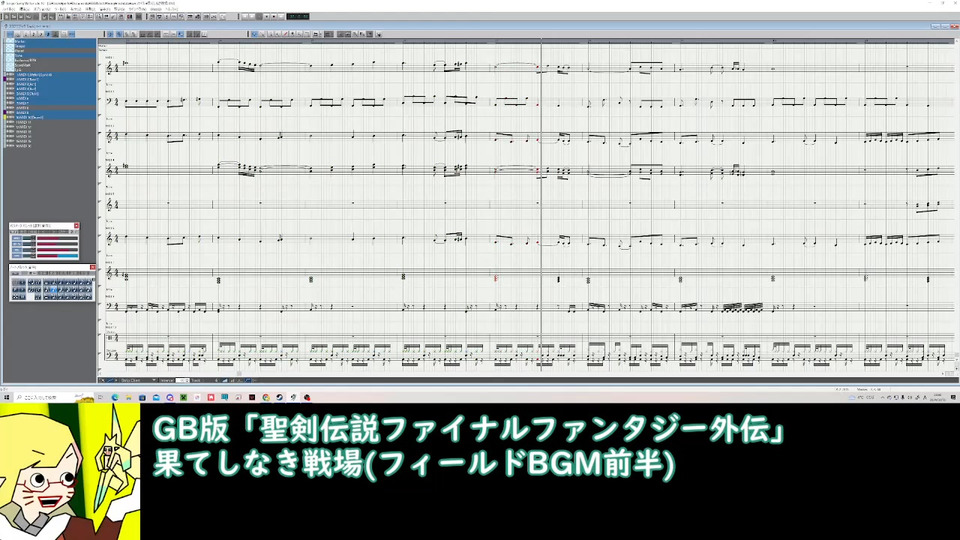Open File Explorer from the taskbar
Viewport: 960px width, 540px height.
click(129, 397)
